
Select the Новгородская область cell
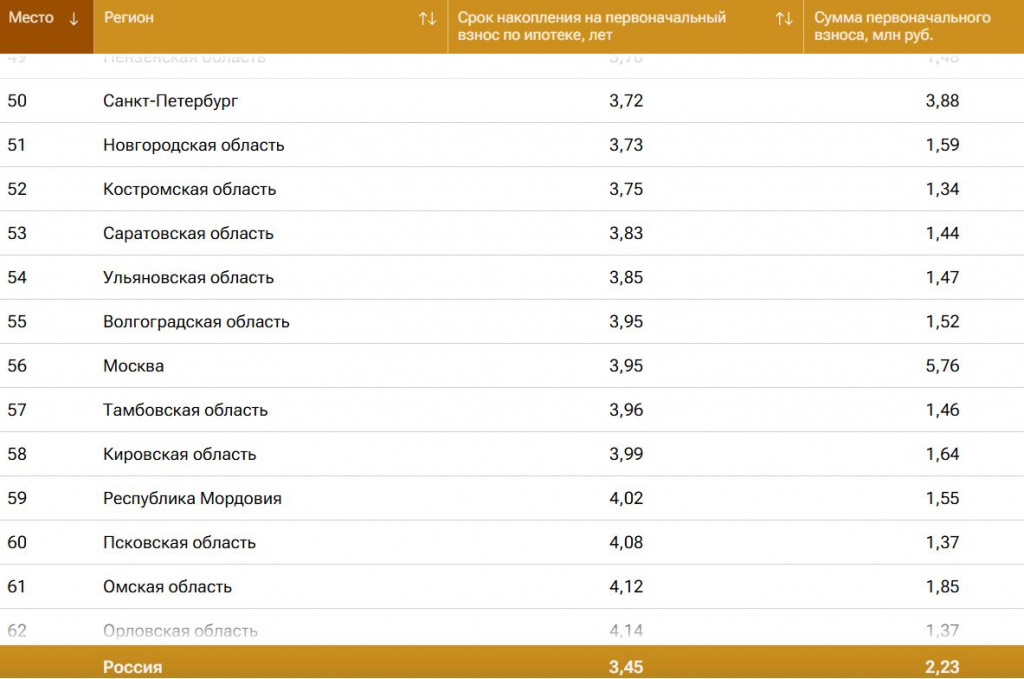point(194,145)
